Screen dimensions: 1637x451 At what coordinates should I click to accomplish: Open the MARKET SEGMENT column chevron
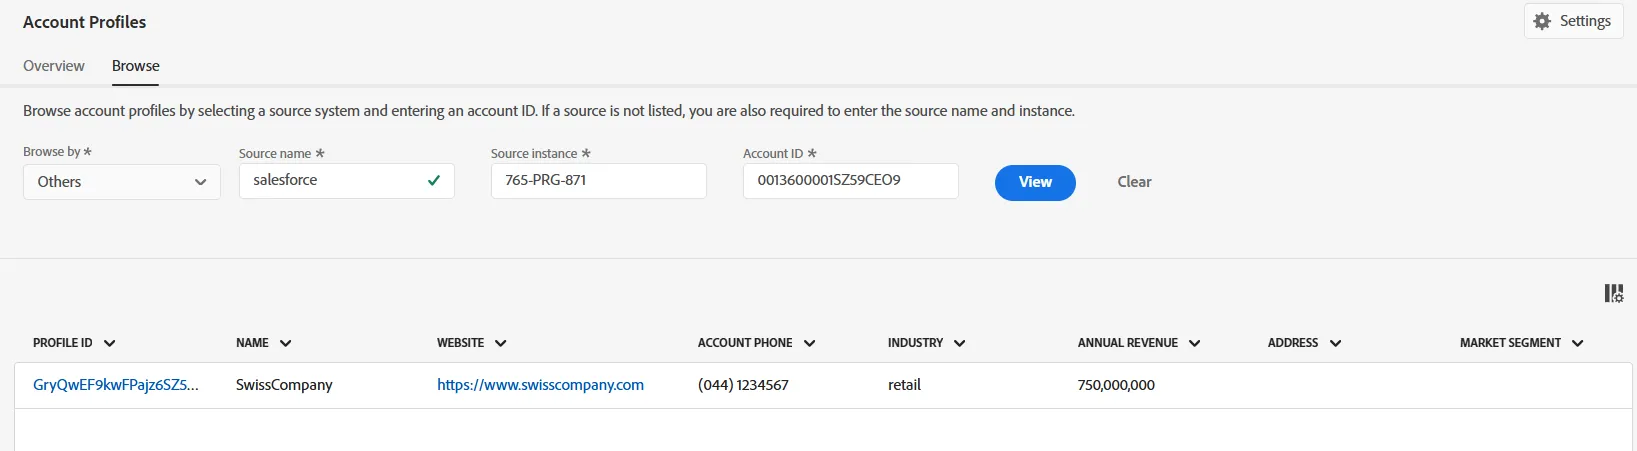click(1578, 343)
